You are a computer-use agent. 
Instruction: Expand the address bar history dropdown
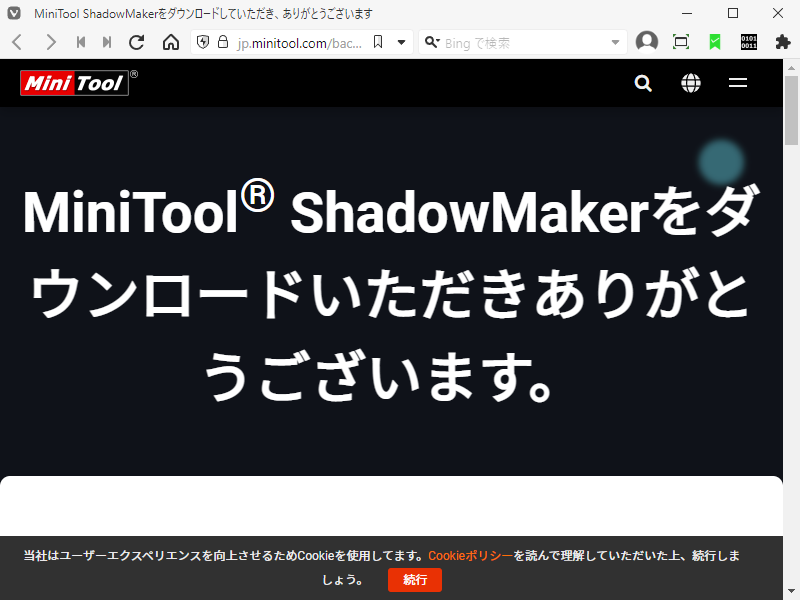coord(402,42)
